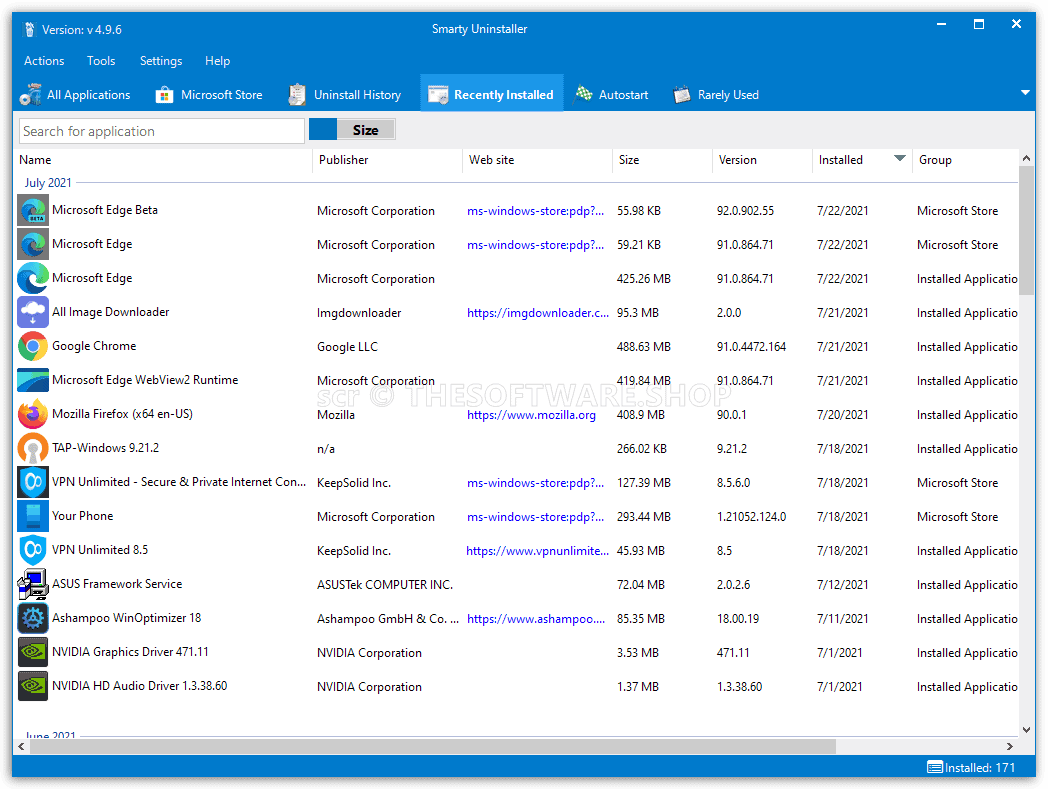Click the Microsoft Edge Beta app icon

[x=33, y=211]
